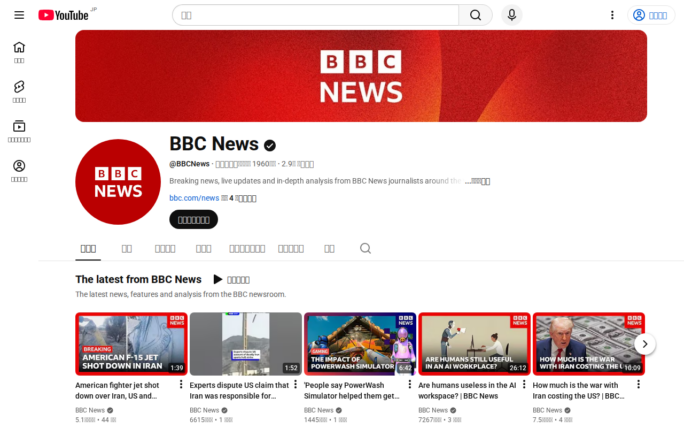Show next videos with carousel arrow
This screenshot has width=684, height=428.
coord(645,344)
